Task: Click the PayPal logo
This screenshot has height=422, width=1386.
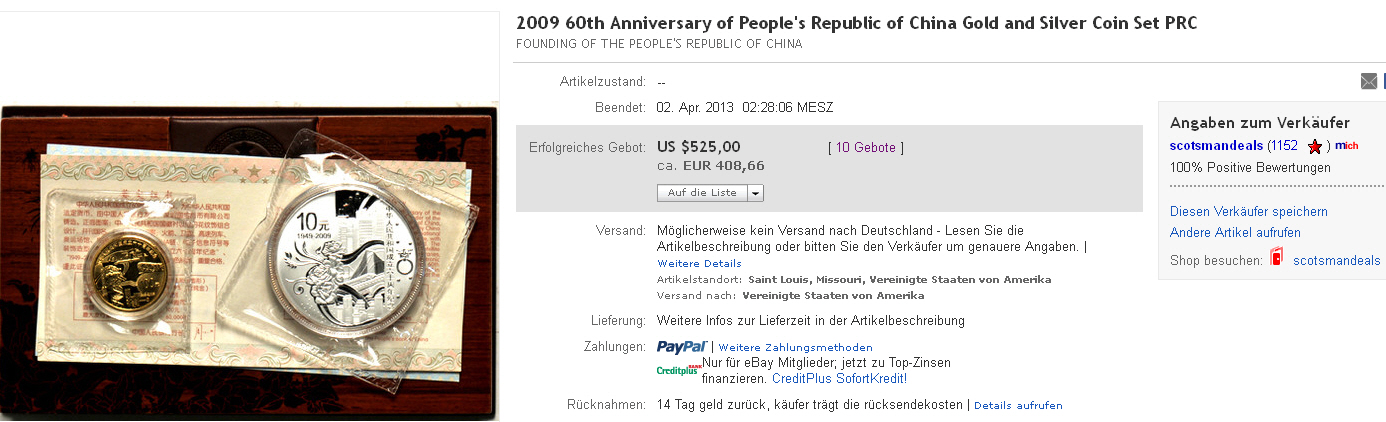Action: (682, 347)
